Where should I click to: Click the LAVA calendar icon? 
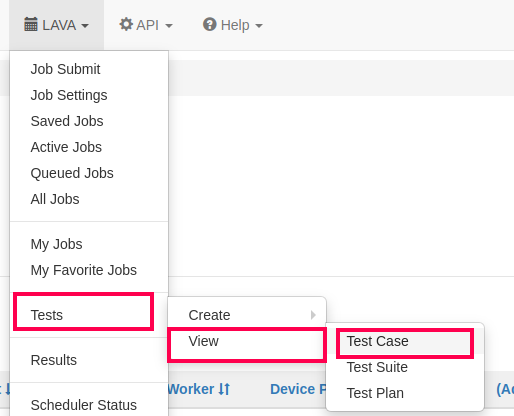31,25
